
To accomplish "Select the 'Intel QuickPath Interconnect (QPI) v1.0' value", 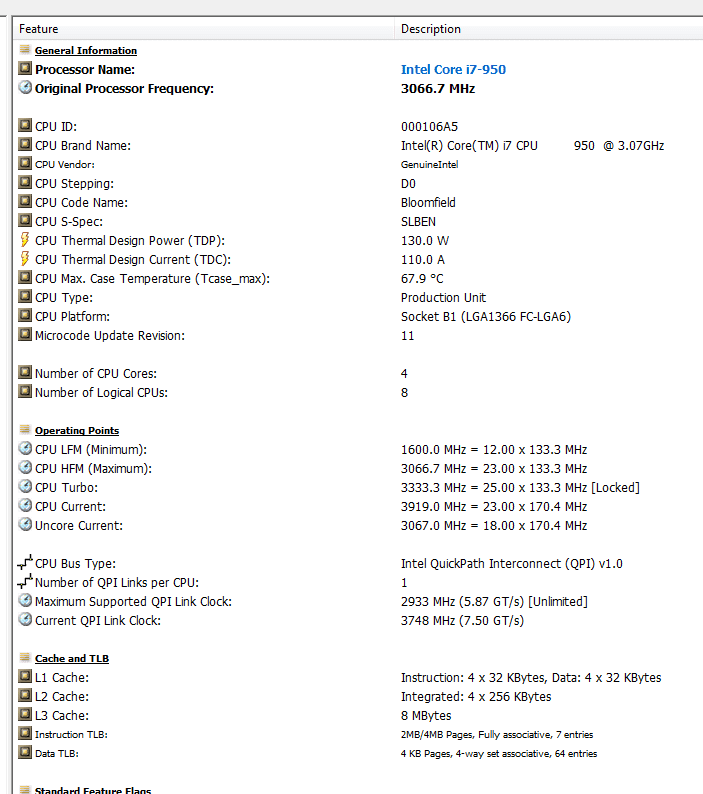I will [512, 564].
